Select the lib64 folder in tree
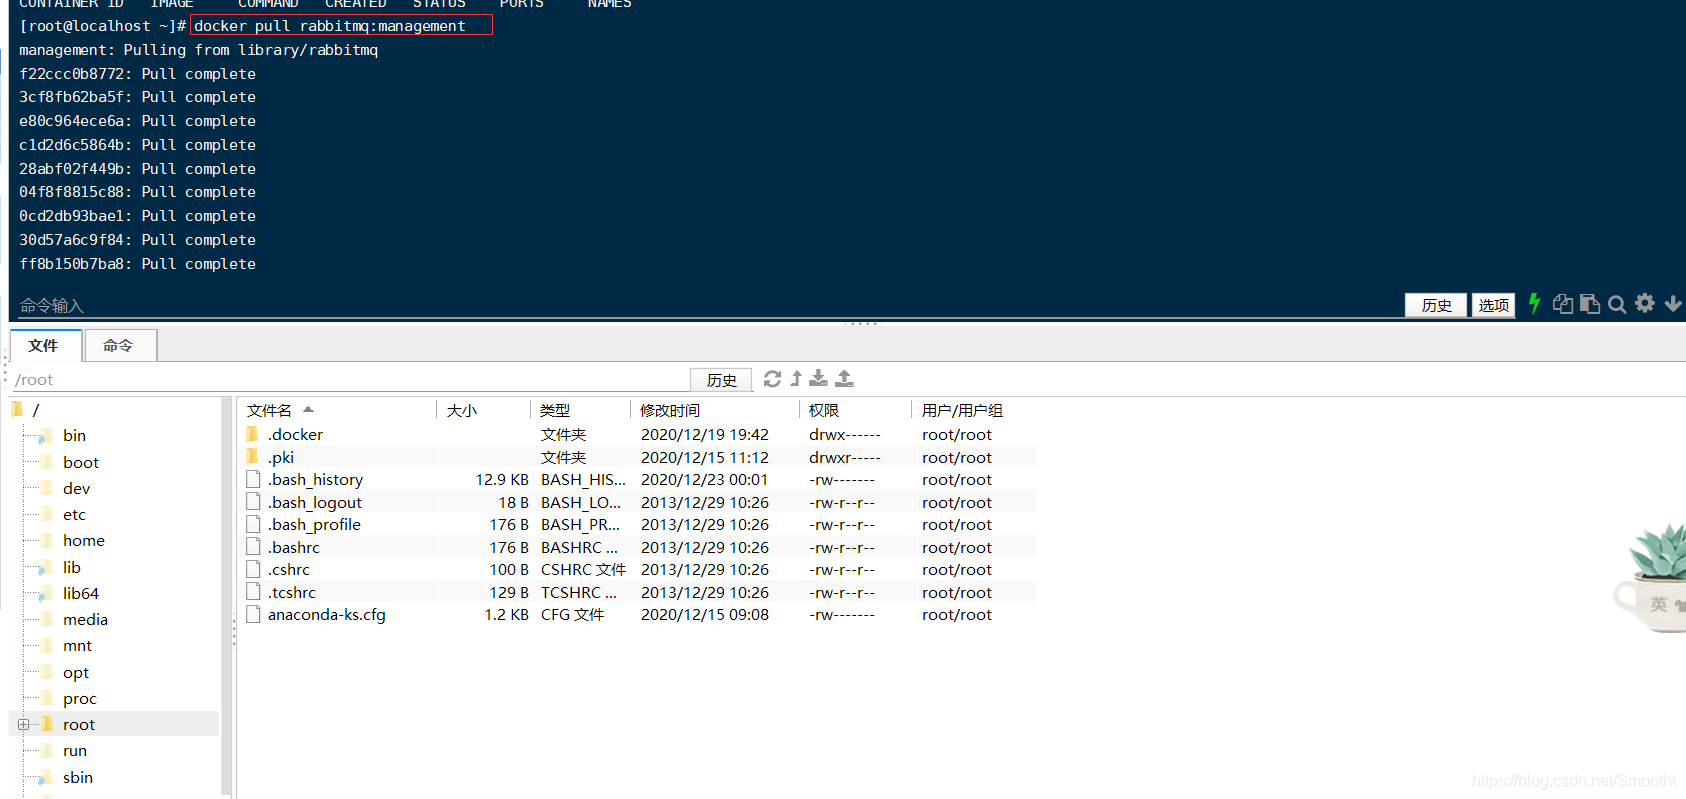Screen dimensions: 1686x799 (80, 593)
